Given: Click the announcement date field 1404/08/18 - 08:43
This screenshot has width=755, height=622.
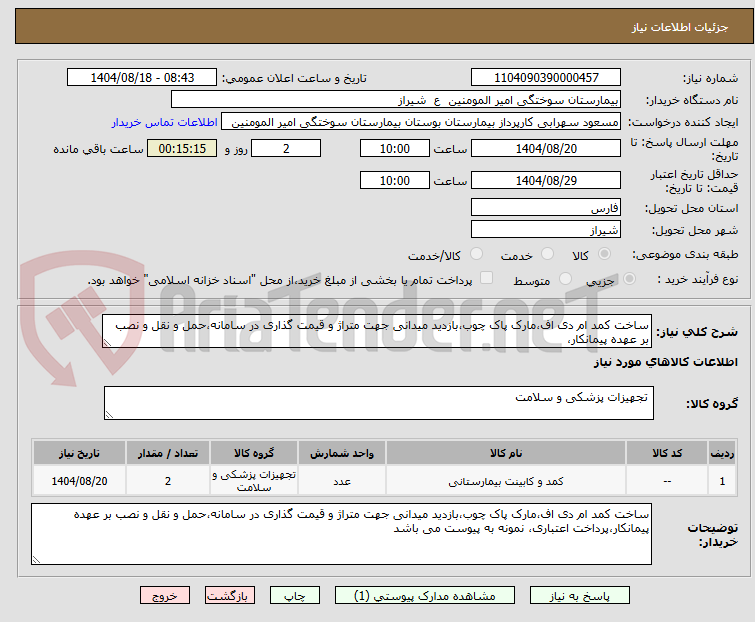Looking at the screenshot, I should pos(142,78).
